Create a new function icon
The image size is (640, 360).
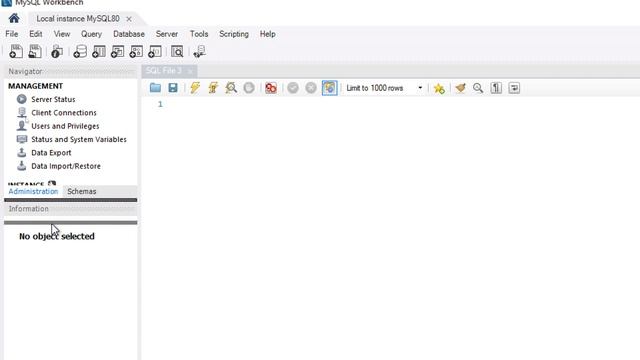tap(155, 51)
